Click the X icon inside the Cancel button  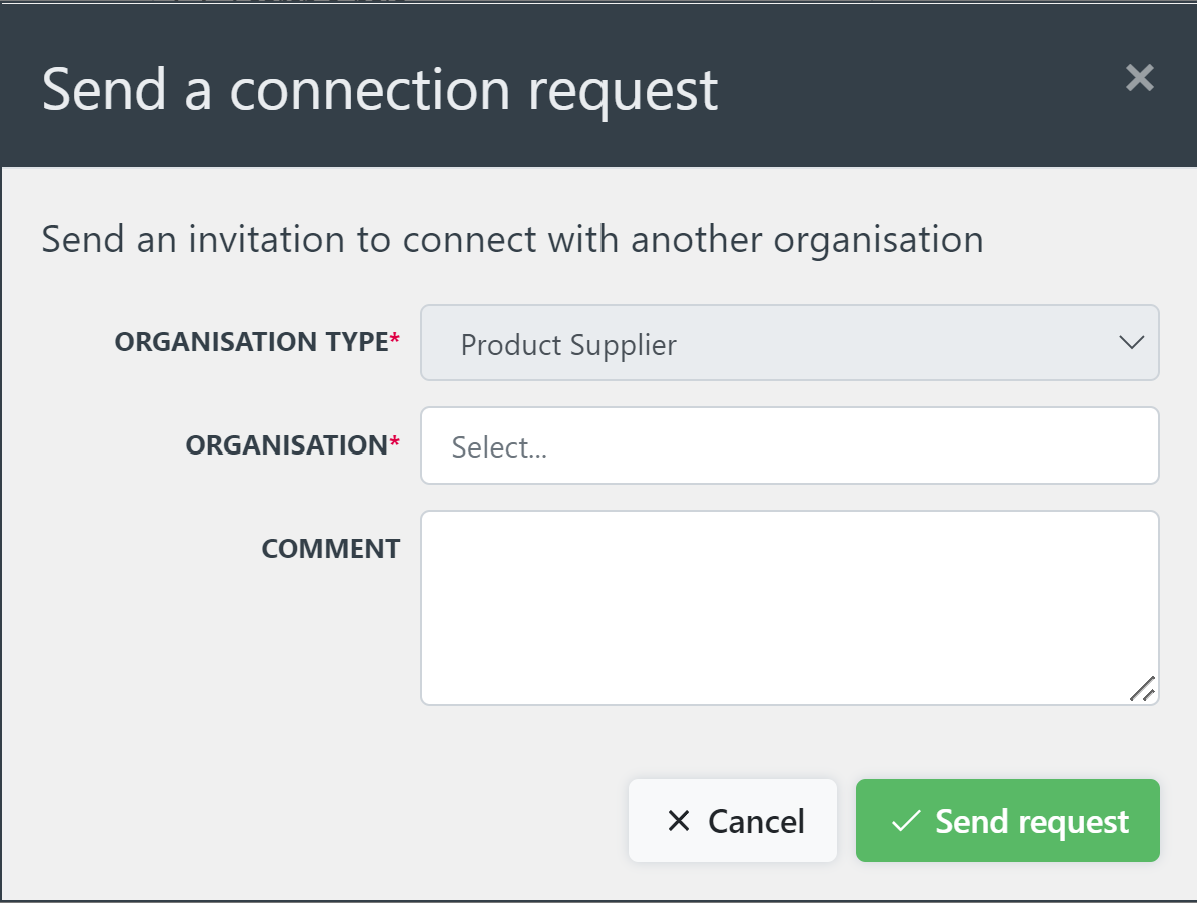click(679, 820)
